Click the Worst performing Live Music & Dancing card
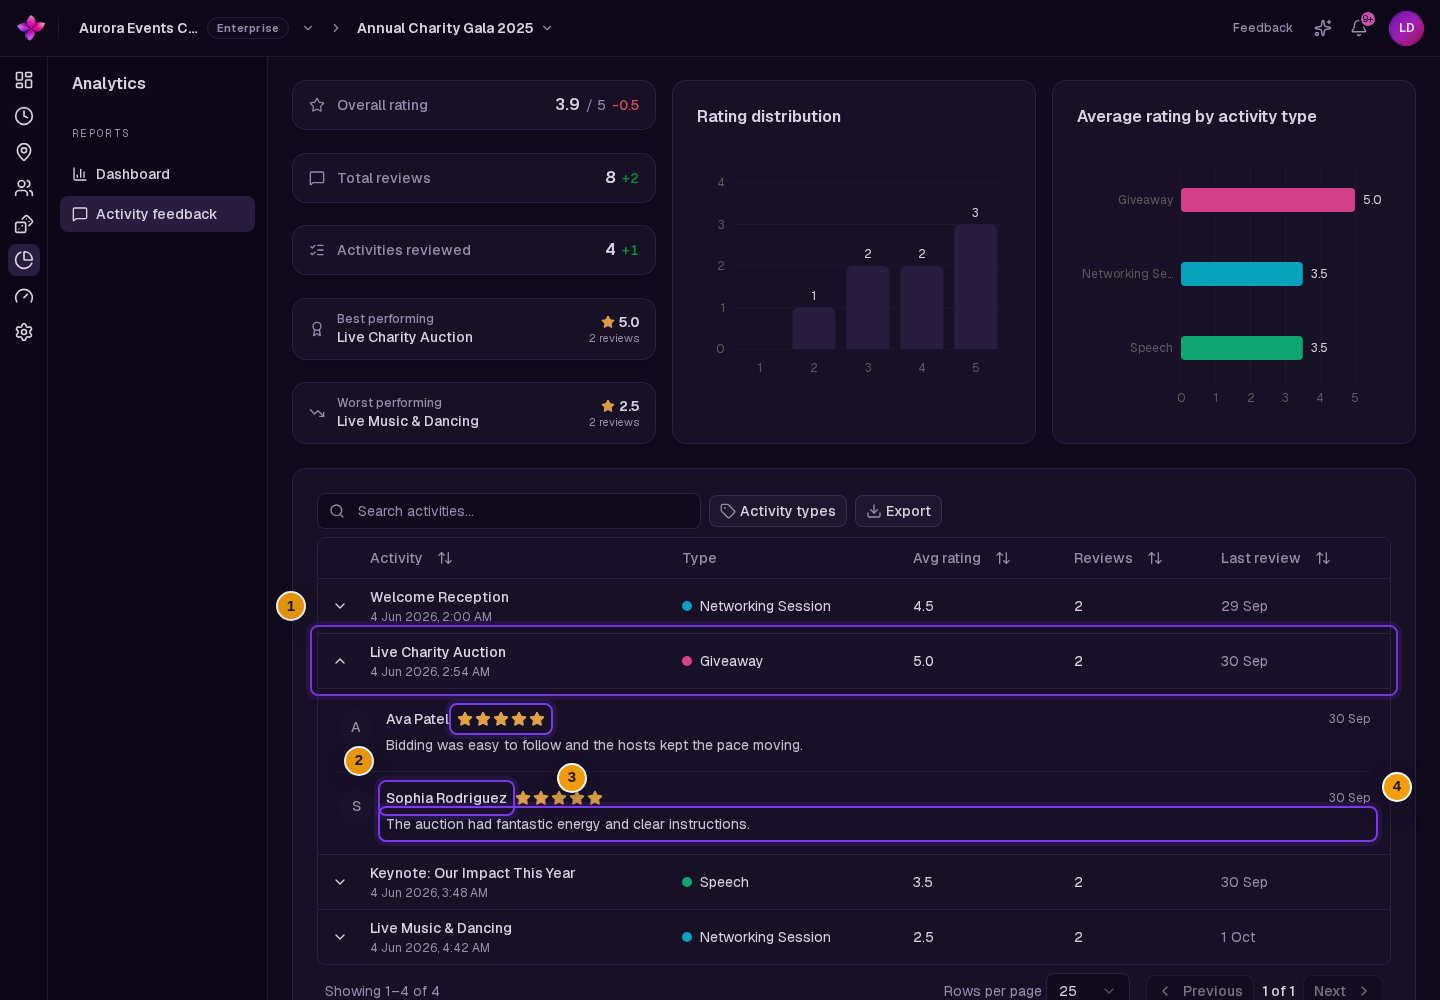 474,413
